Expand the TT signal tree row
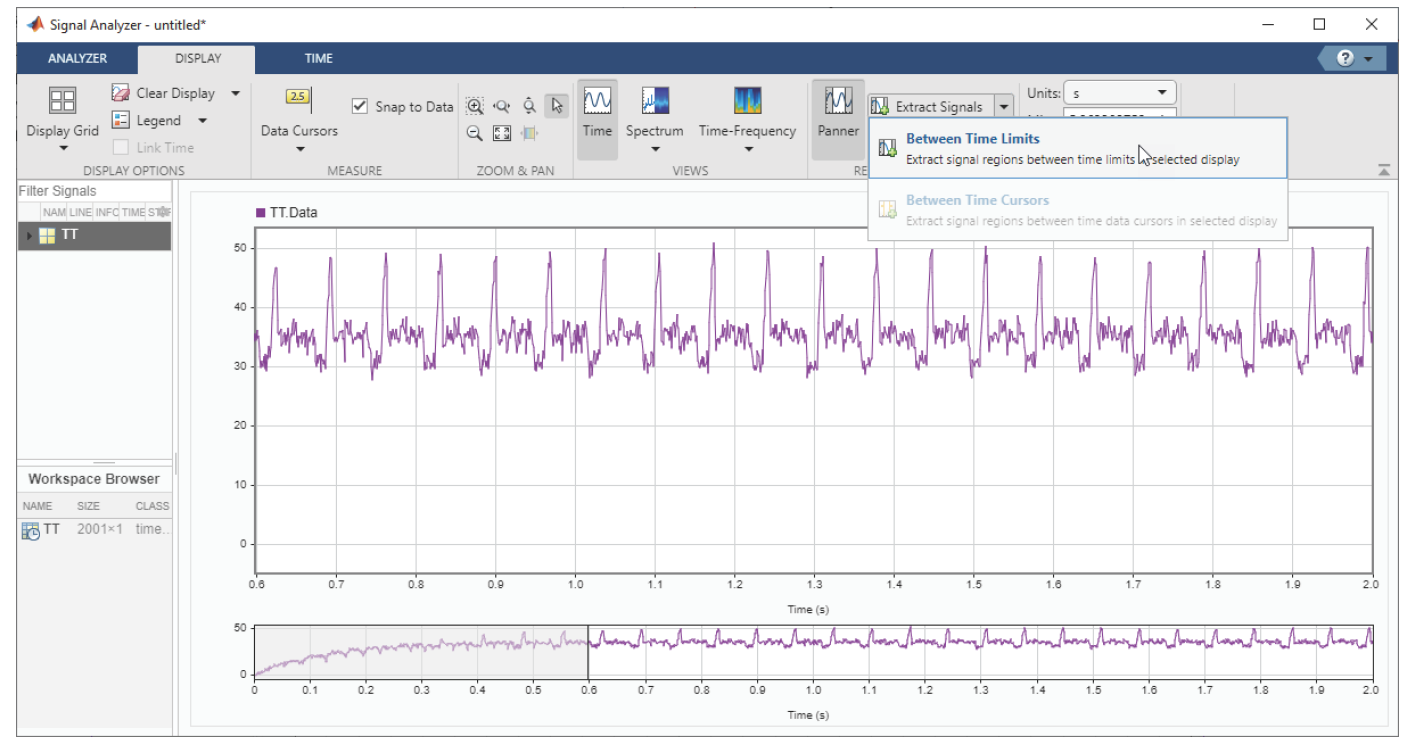This screenshot has width=1415, height=745. [x=29, y=236]
